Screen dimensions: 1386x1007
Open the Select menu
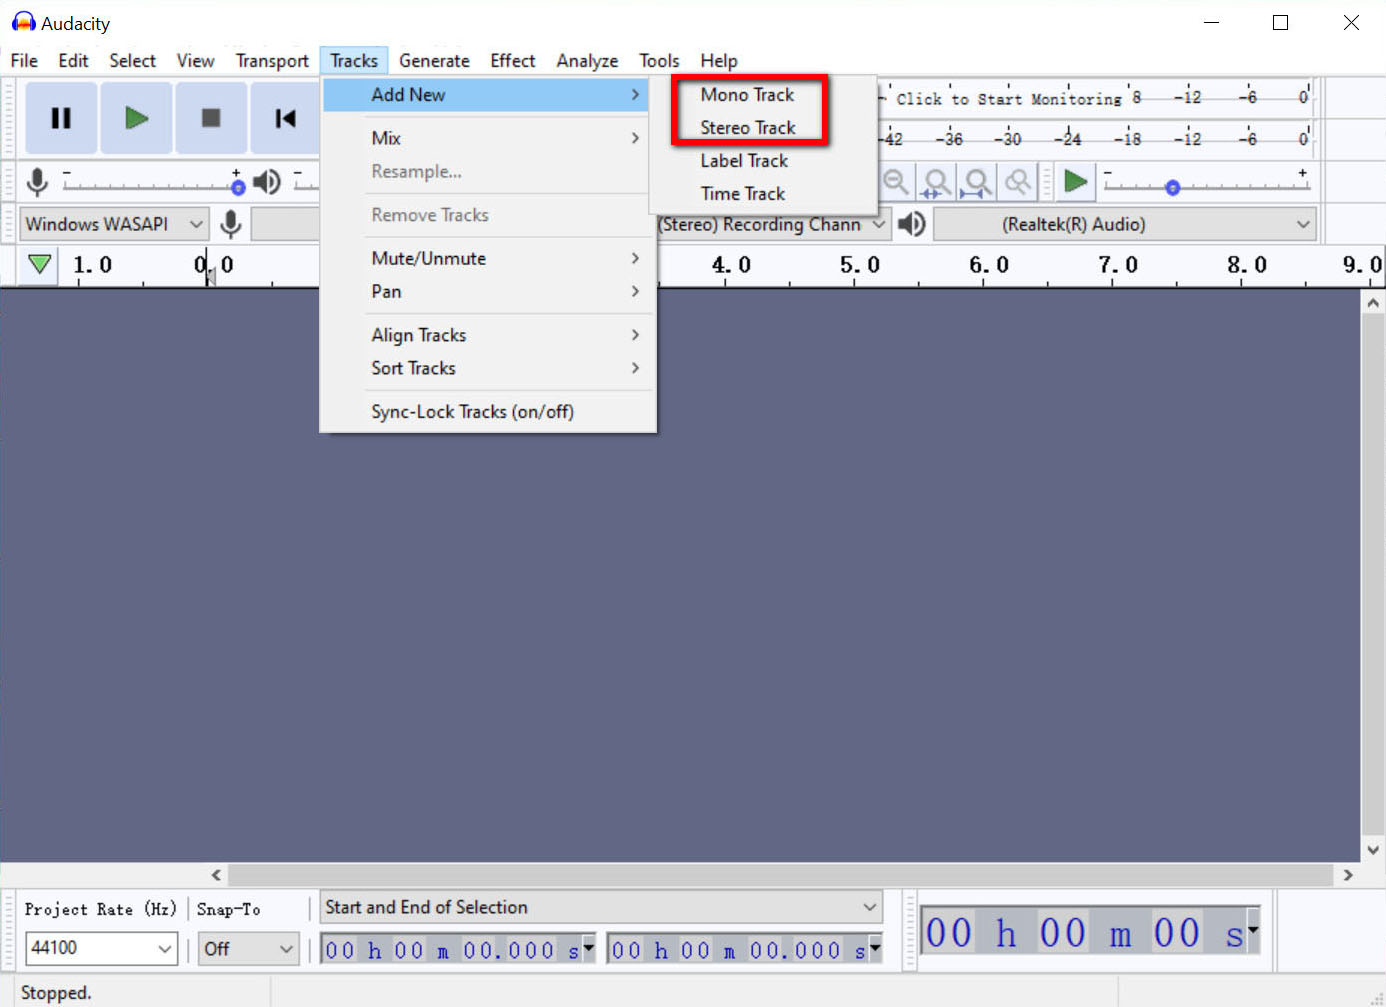(132, 61)
